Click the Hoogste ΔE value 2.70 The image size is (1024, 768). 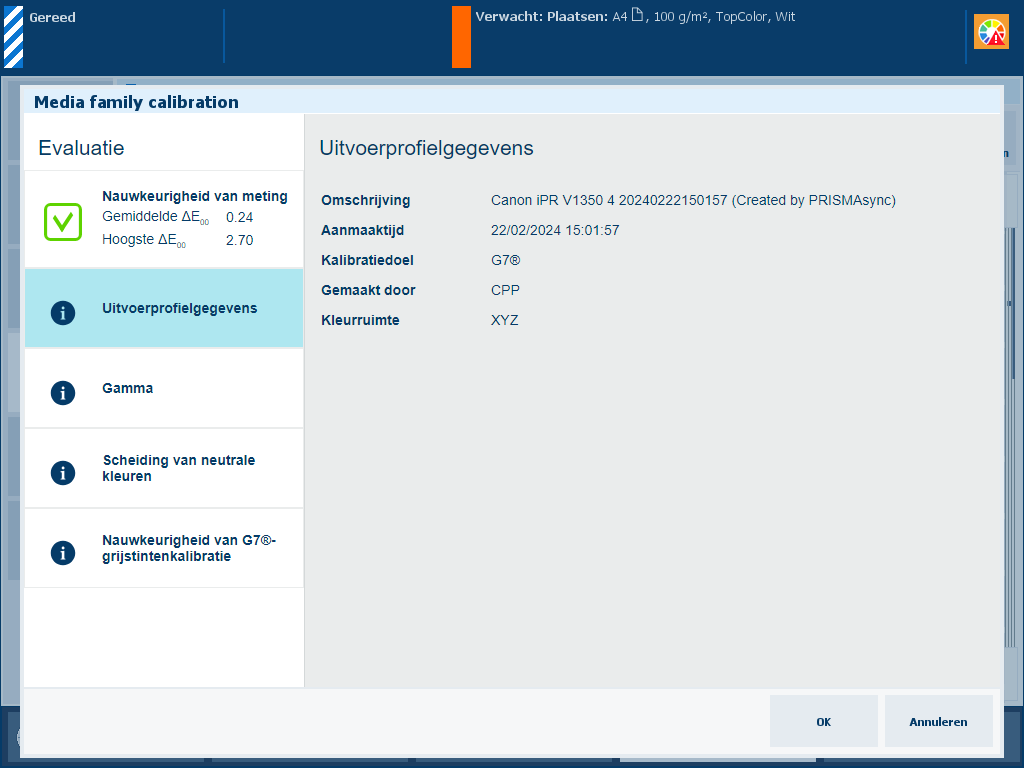(x=240, y=240)
